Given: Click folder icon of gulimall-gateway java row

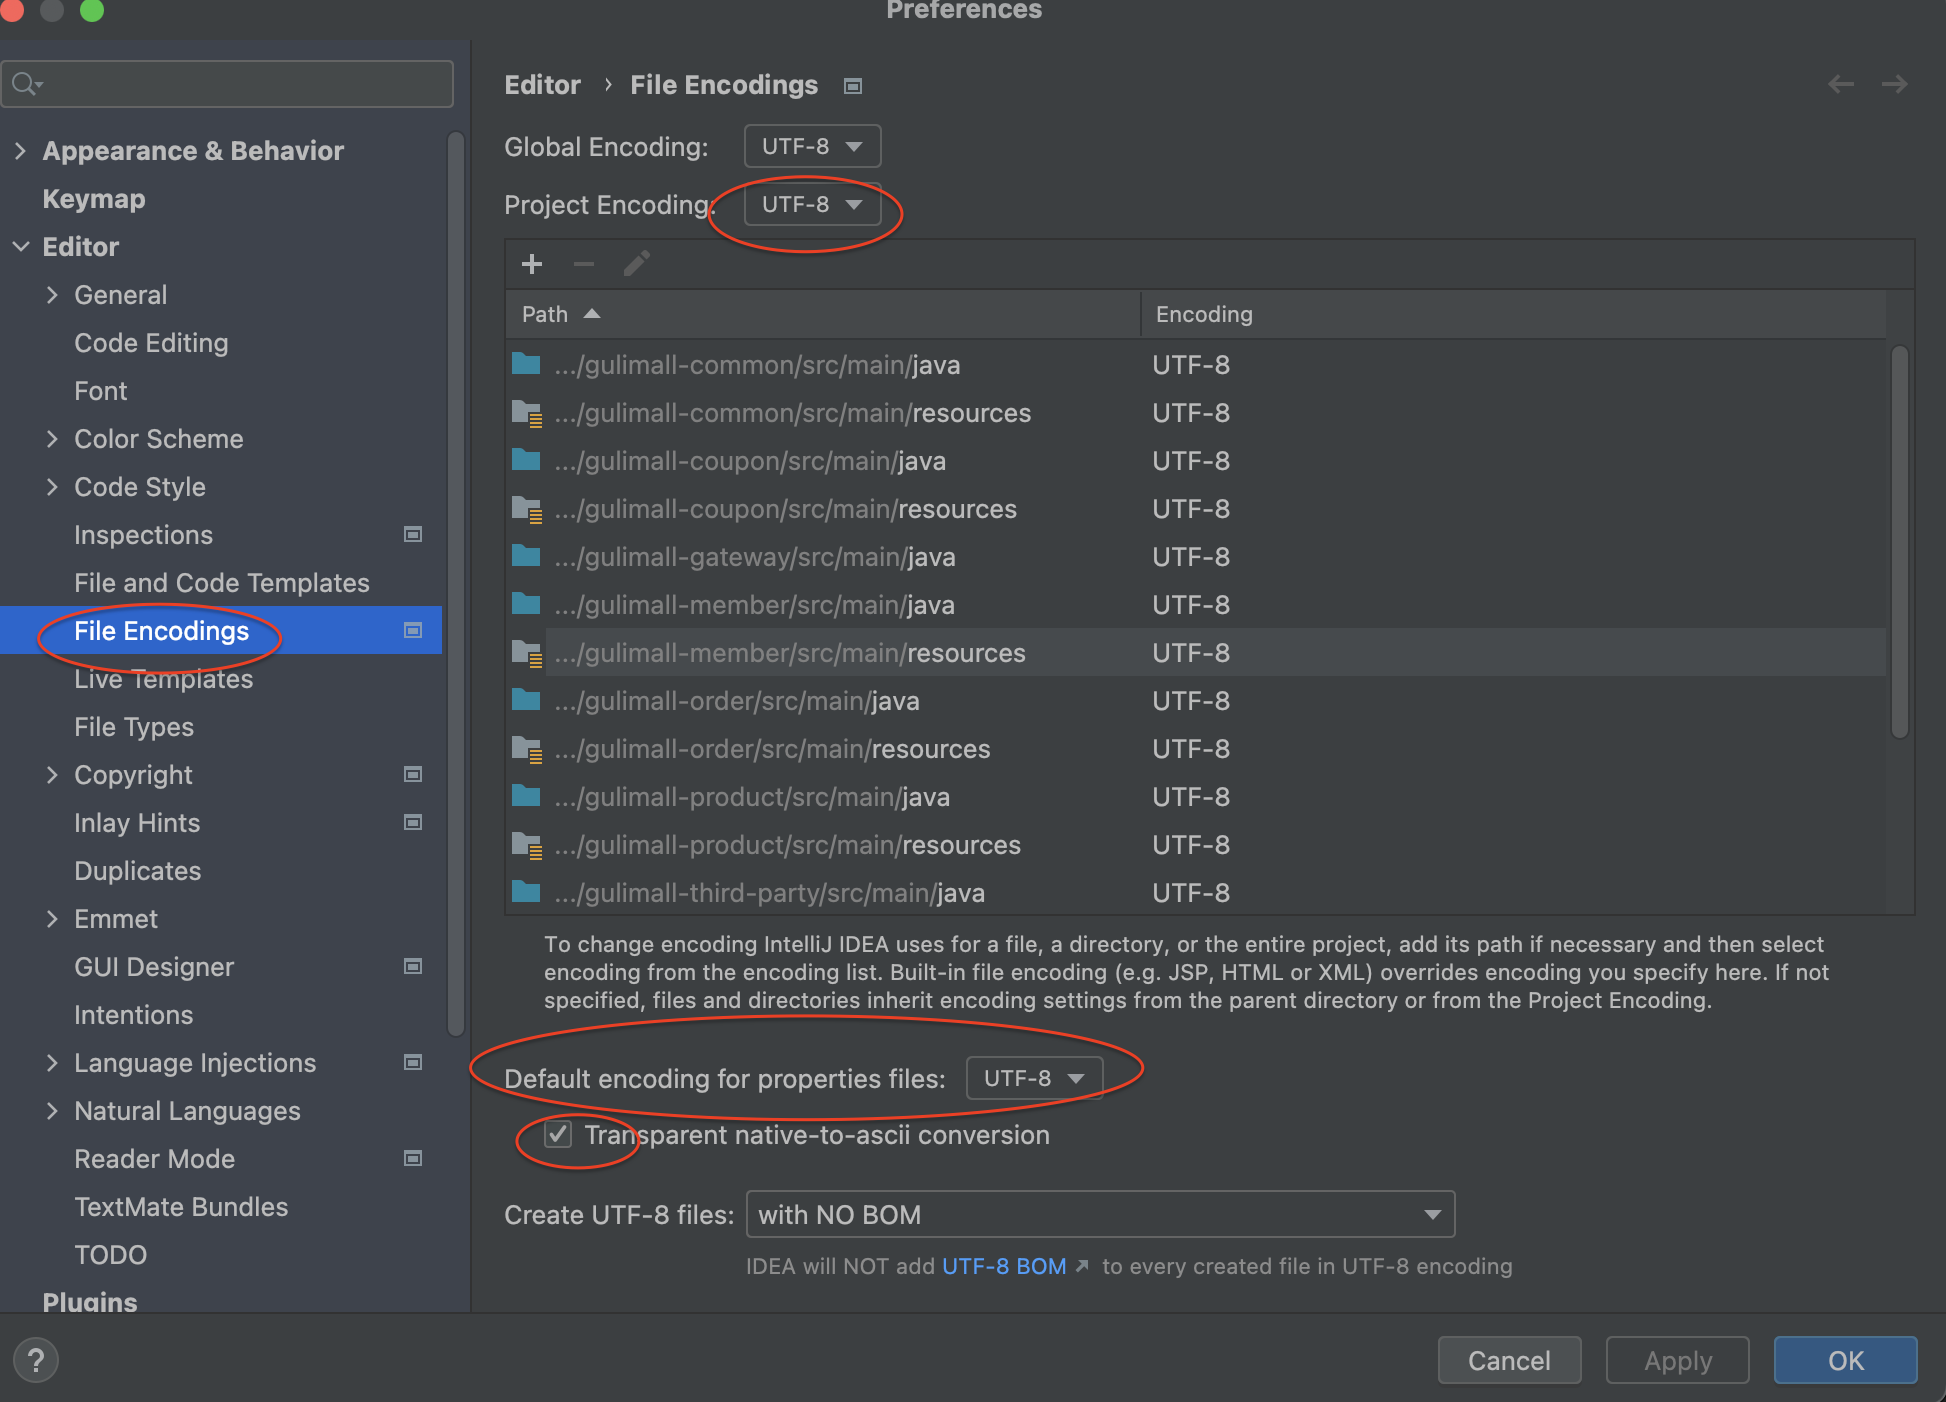Looking at the screenshot, I should [526, 556].
